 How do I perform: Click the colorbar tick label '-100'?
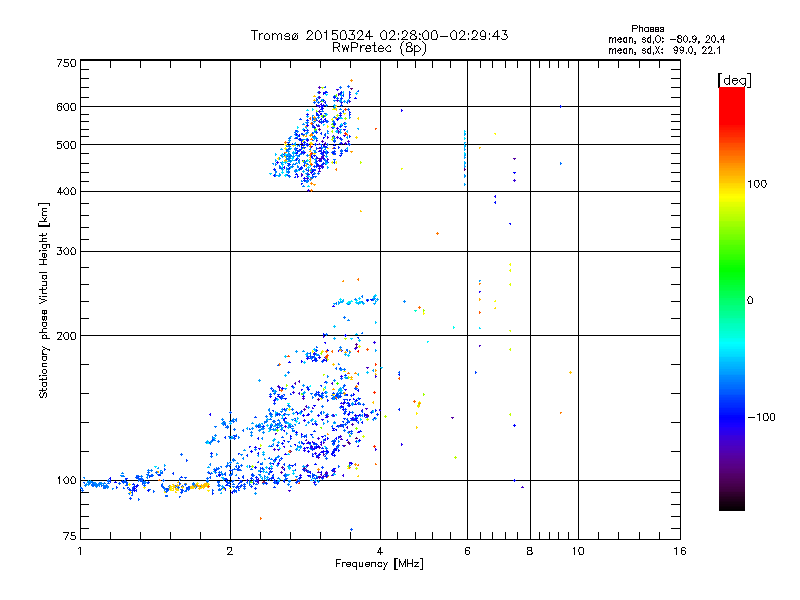pyautogui.click(x=762, y=417)
